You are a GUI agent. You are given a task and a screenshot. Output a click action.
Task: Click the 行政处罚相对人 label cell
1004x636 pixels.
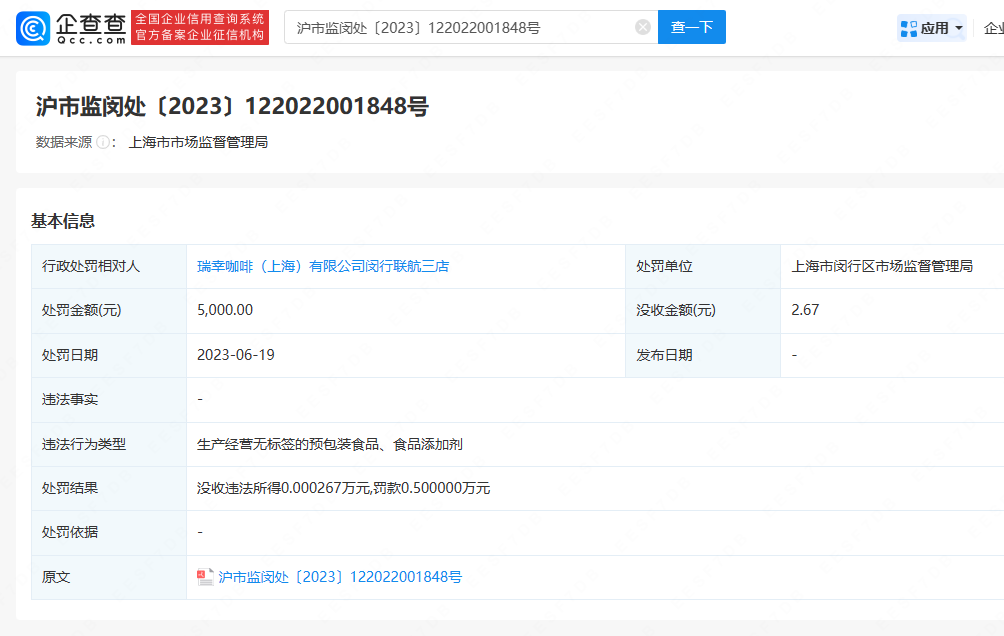pos(109,266)
